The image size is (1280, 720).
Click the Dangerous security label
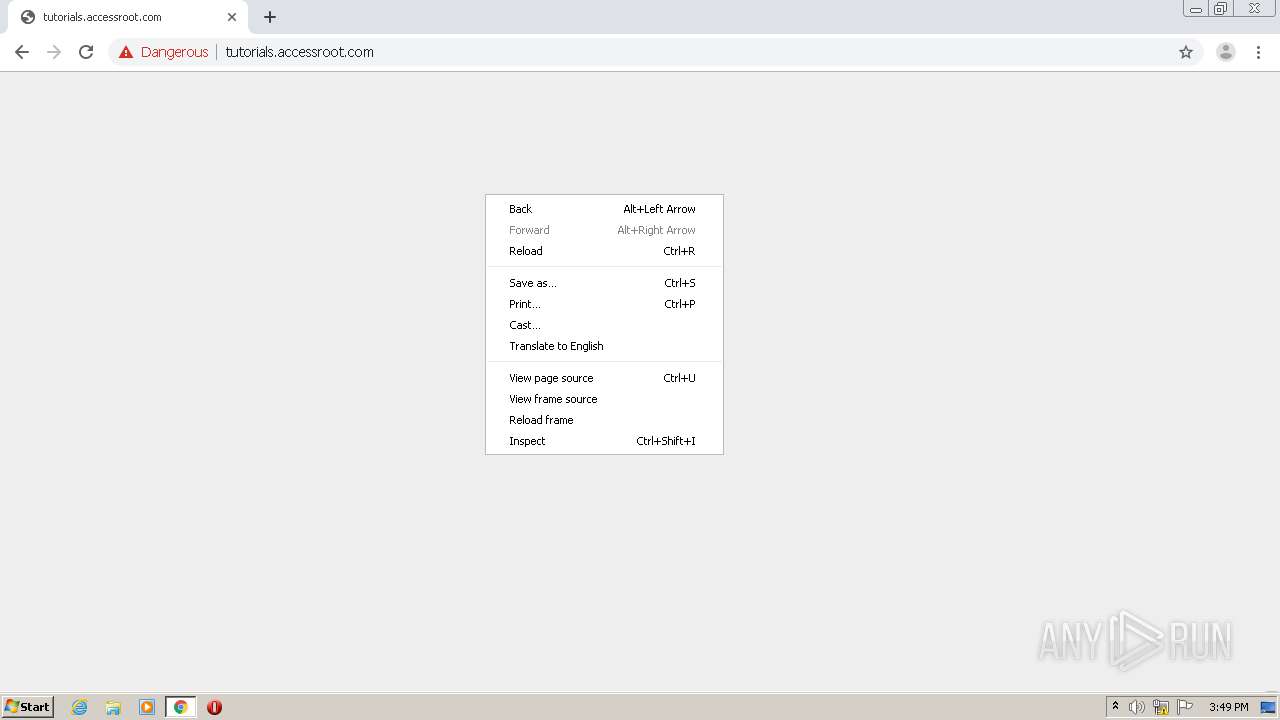point(174,52)
